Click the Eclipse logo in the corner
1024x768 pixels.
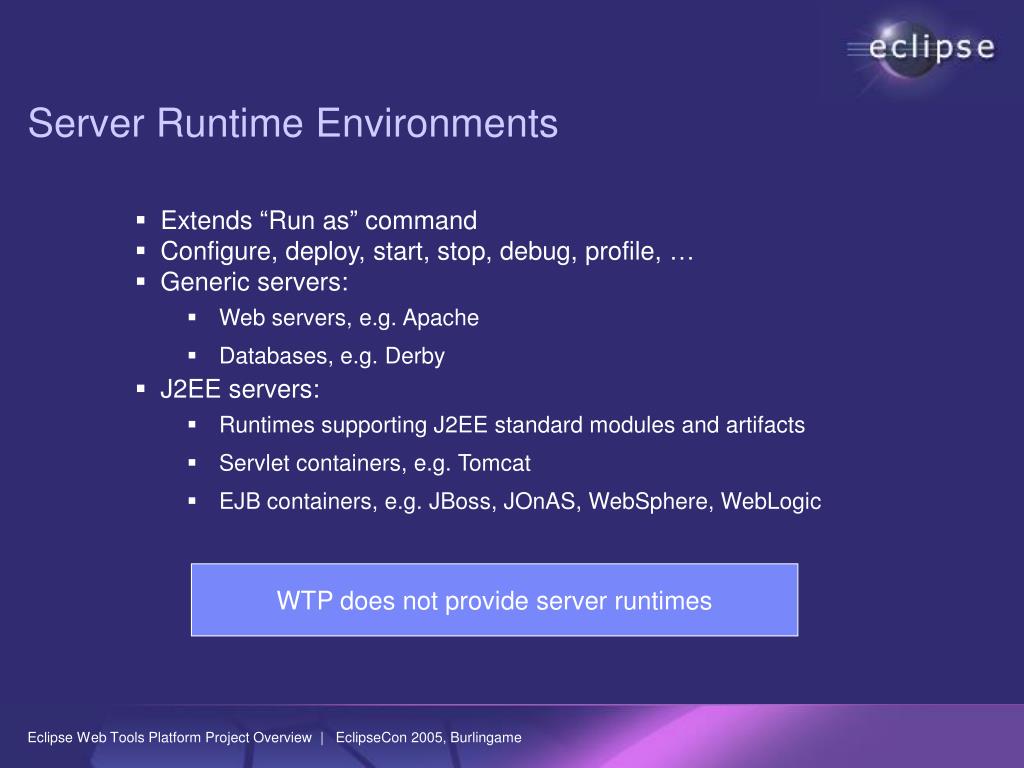921,50
